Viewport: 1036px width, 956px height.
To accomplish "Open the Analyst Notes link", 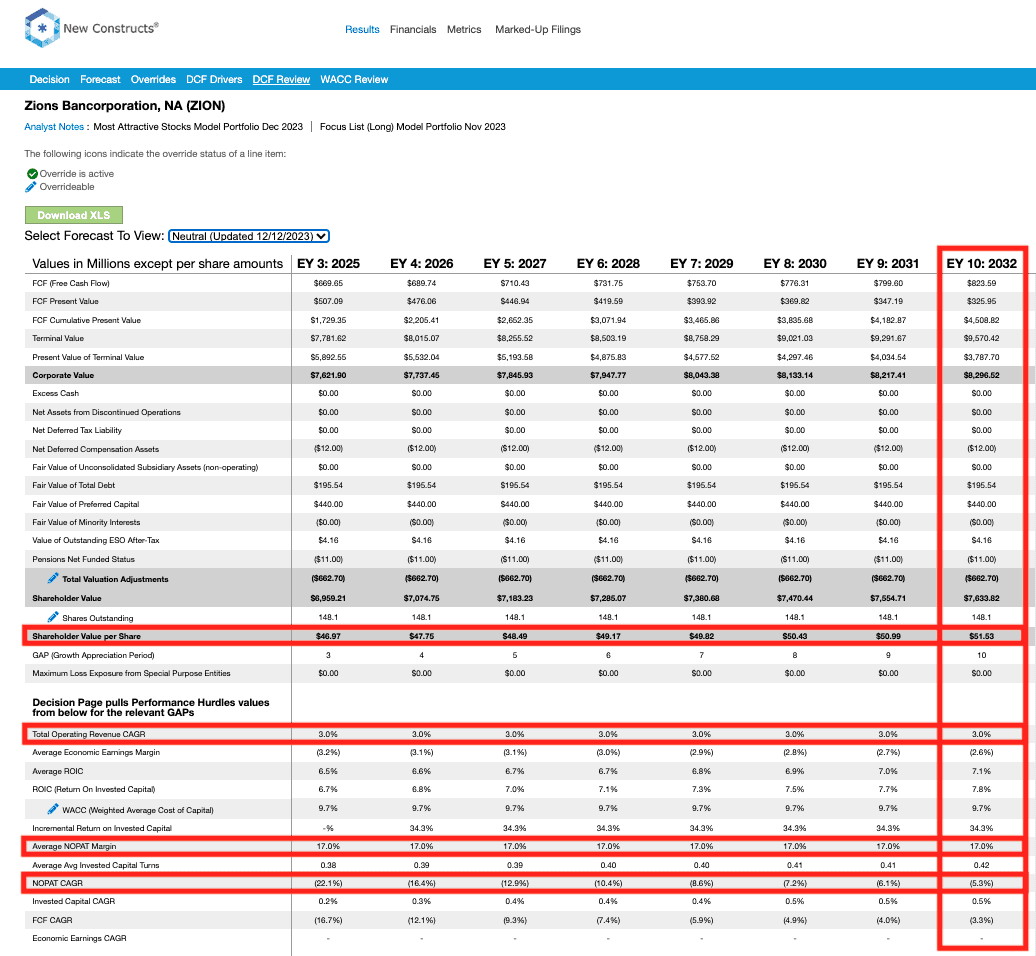I will point(54,127).
